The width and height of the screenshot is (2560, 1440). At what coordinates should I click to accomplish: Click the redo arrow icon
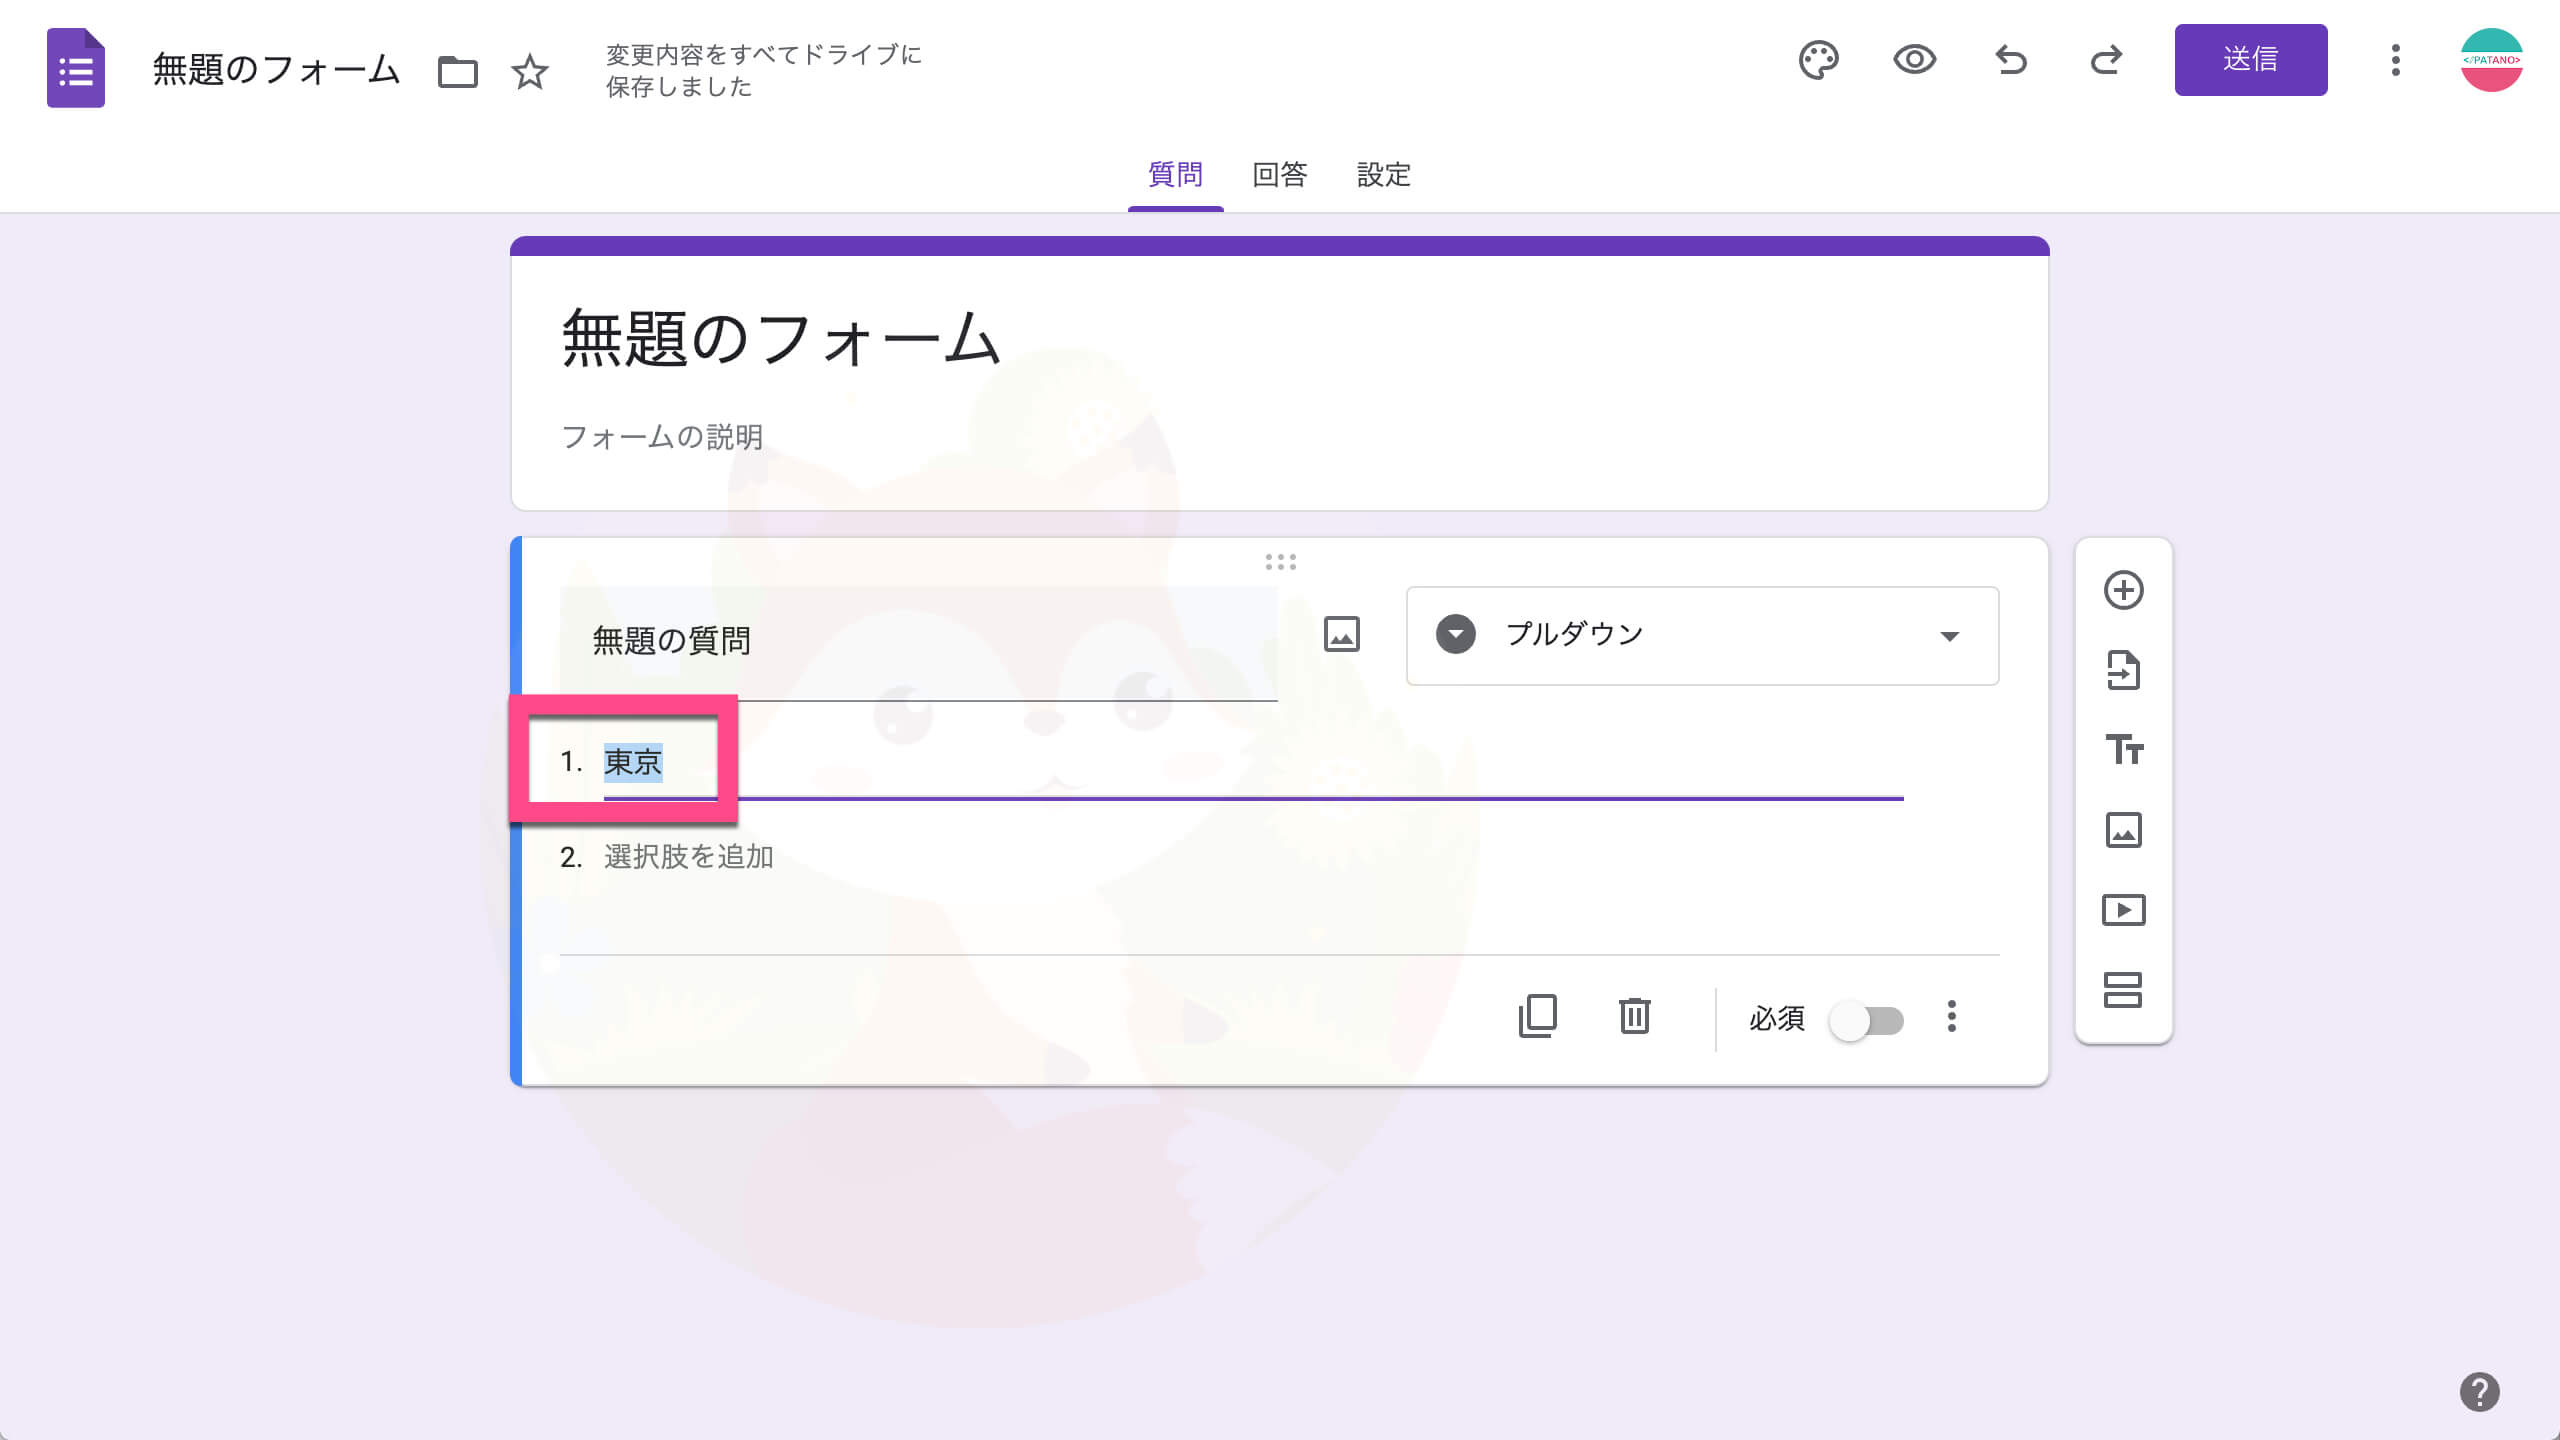2106,60
